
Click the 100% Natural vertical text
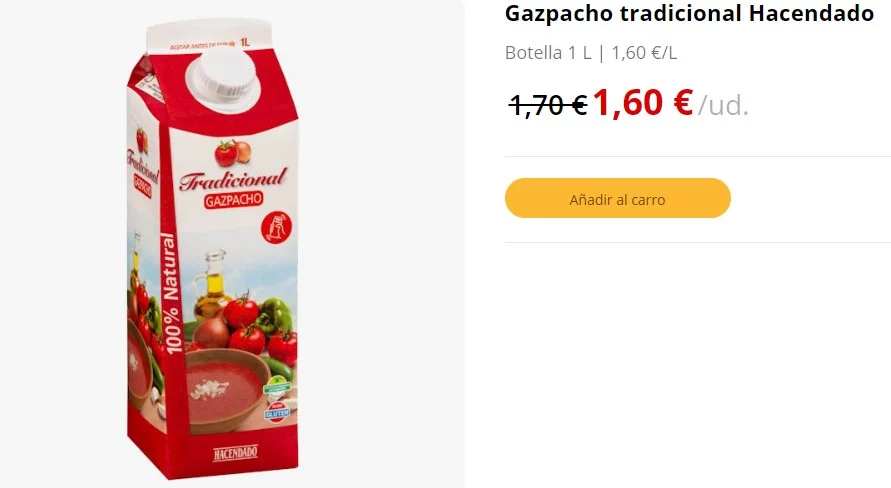pos(171,293)
